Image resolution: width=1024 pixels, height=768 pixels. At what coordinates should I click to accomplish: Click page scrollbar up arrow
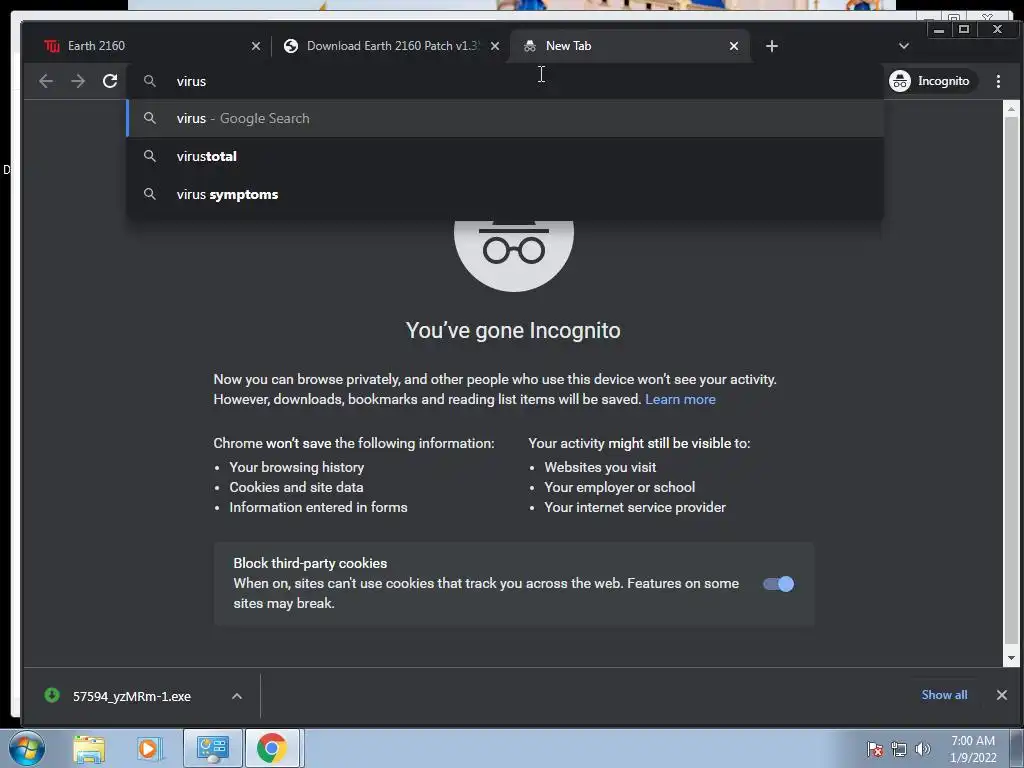point(1012,109)
